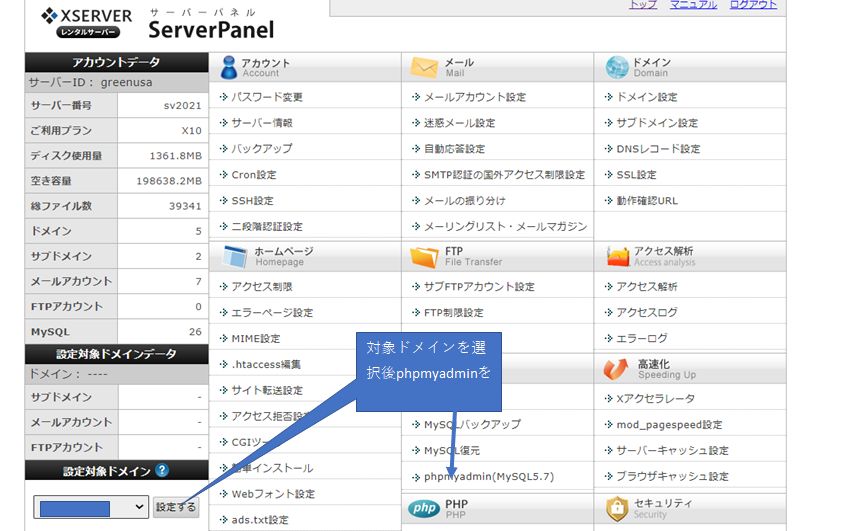Viewport: 843px width, 531px height.
Task: Click the Mail envelope icon
Action: 424,68
